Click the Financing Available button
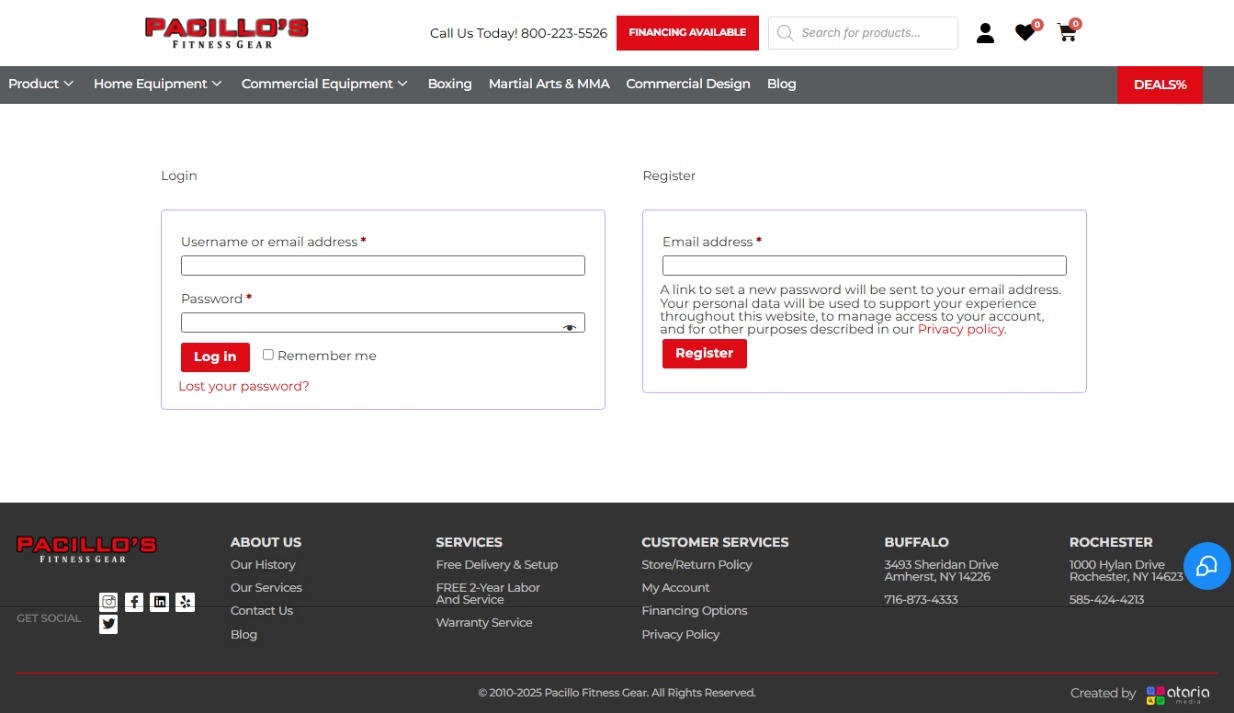The image size is (1234, 713). click(x=687, y=32)
